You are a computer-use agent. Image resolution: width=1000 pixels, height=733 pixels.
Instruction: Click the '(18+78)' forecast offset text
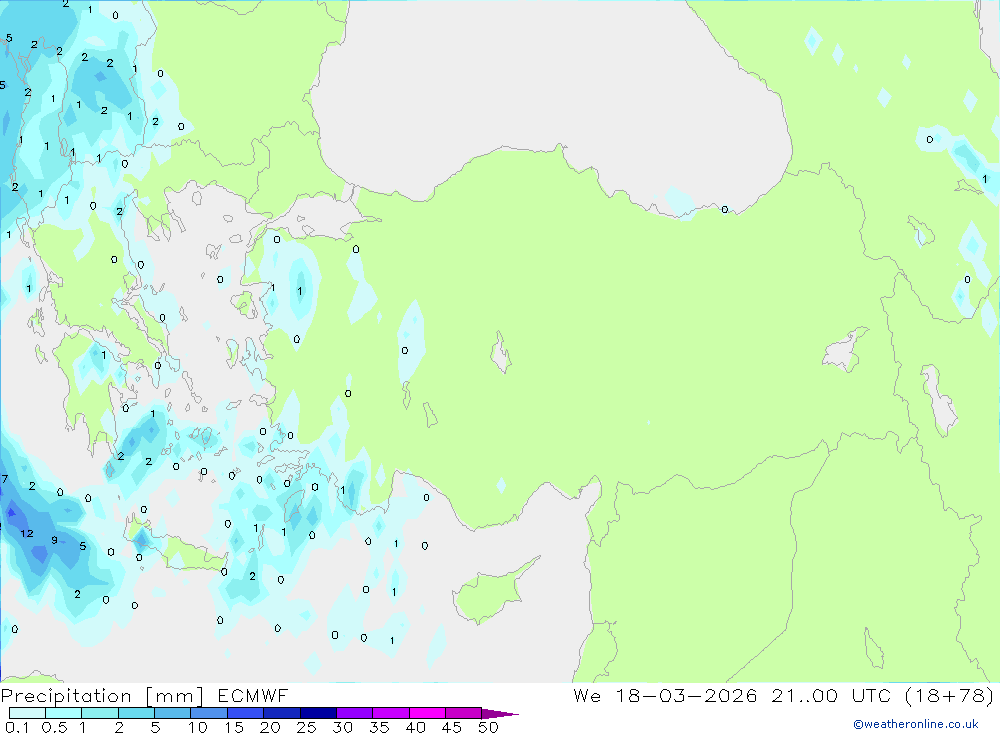[950, 695]
